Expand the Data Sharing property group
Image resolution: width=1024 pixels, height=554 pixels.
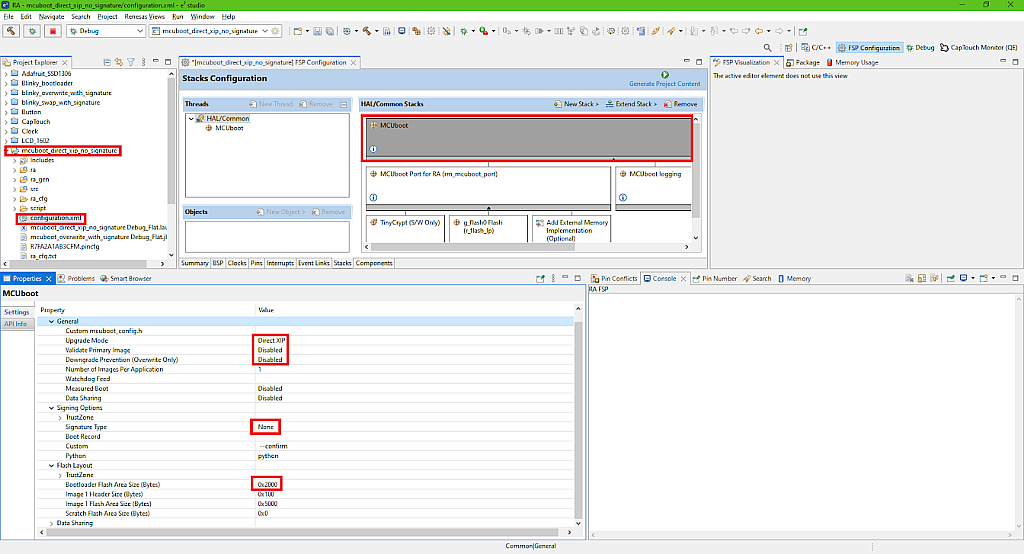click(x=52, y=522)
